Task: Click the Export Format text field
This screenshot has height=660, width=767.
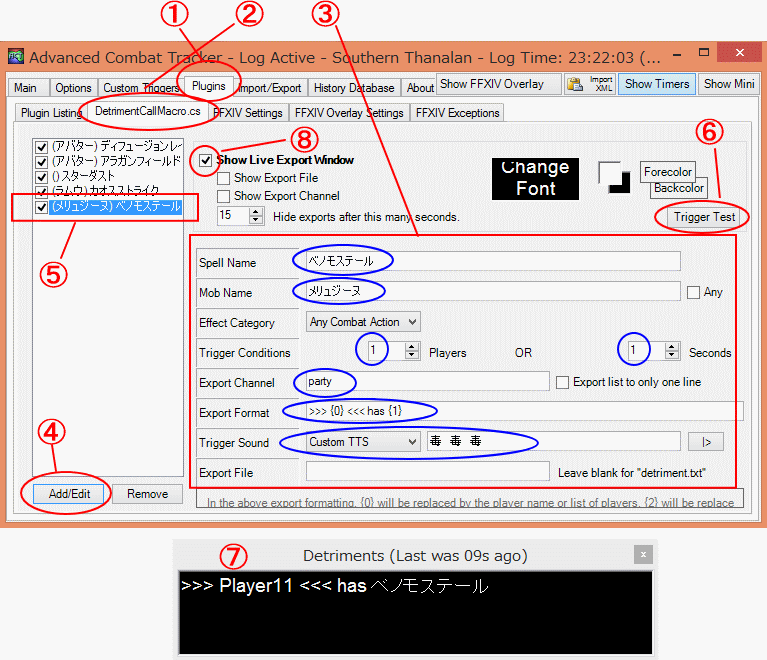Action: tap(524, 411)
